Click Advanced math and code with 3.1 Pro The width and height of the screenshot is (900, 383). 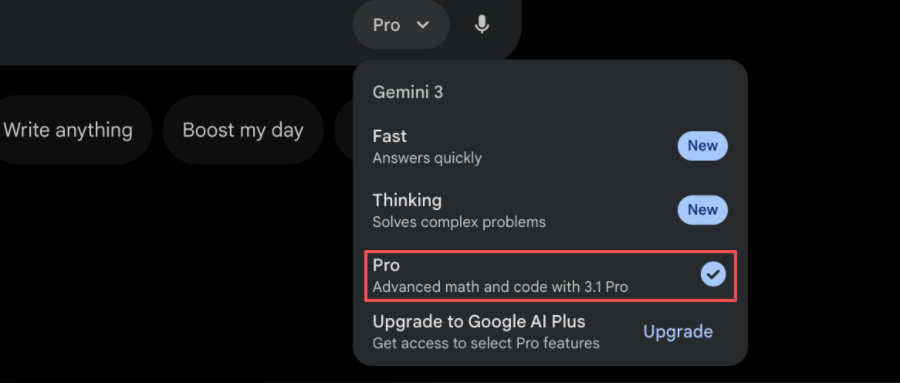(500, 286)
